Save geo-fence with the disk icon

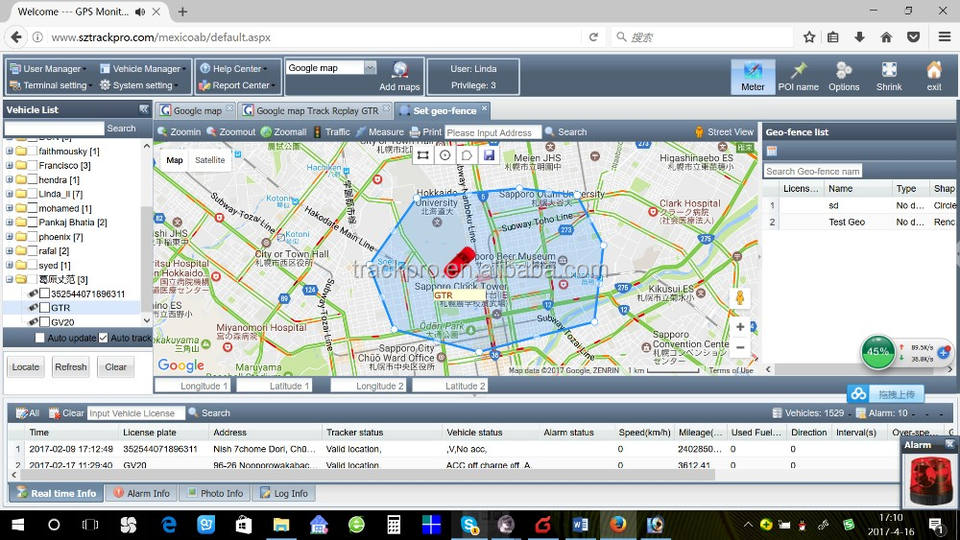(489, 155)
